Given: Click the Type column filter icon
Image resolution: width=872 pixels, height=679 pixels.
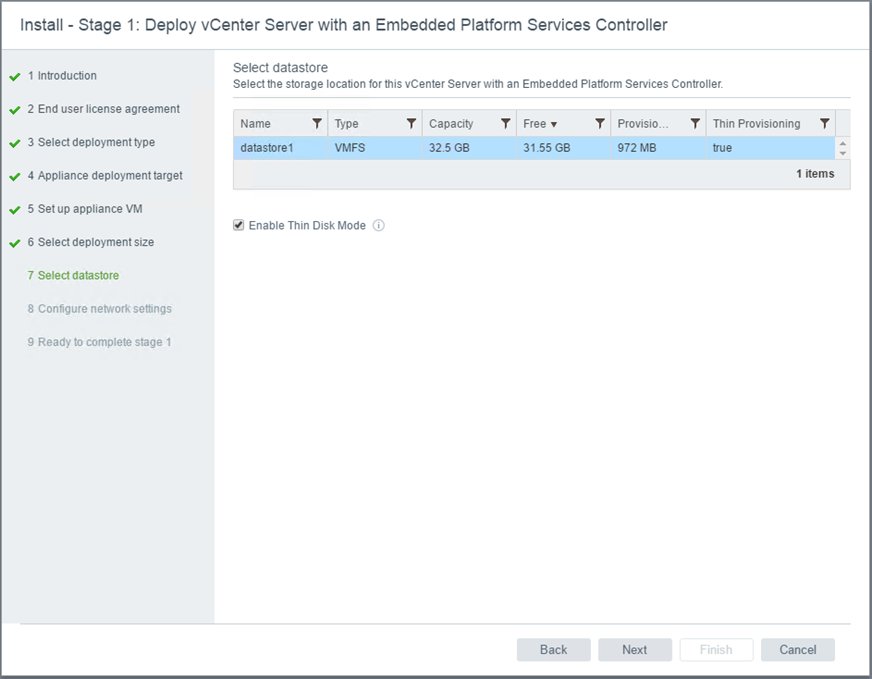Looking at the screenshot, I should pos(411,124).
